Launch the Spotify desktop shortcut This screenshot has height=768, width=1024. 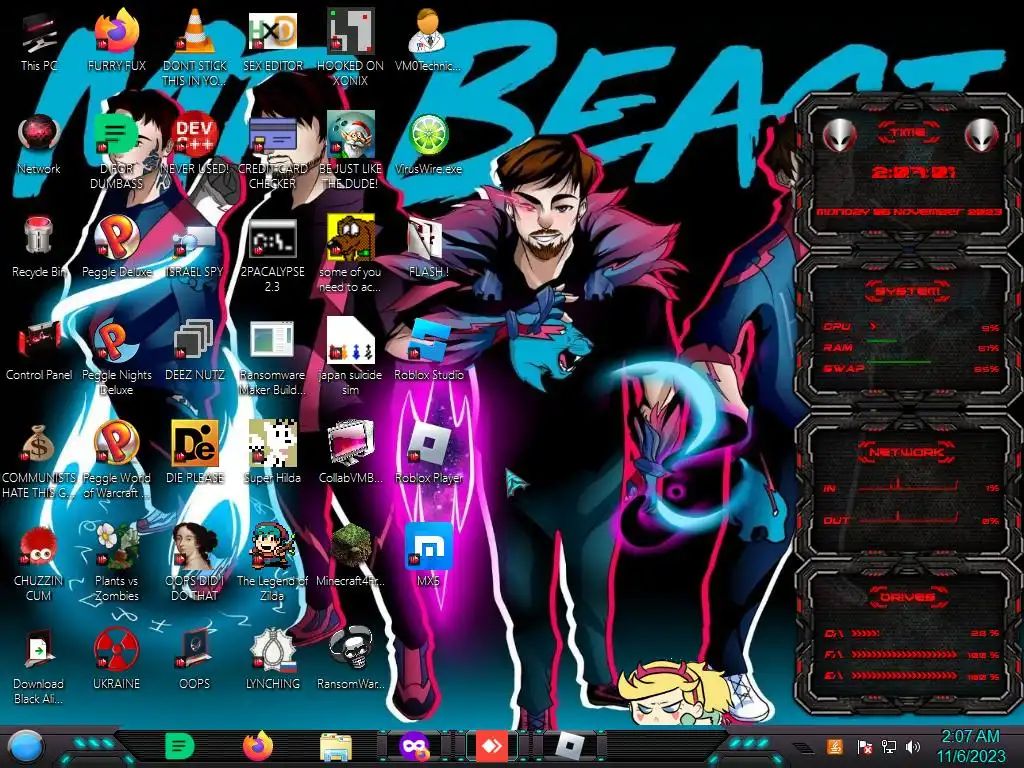point(117,135)
